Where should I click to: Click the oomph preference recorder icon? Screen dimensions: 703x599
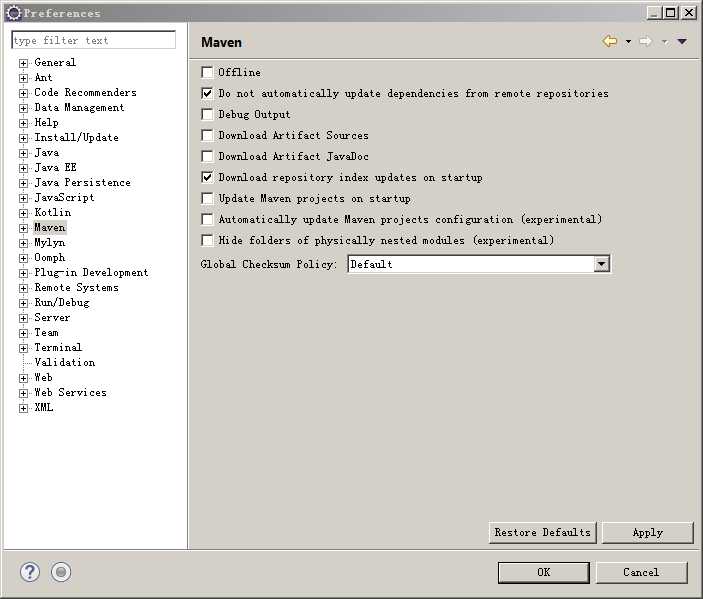tap(61, 572)
